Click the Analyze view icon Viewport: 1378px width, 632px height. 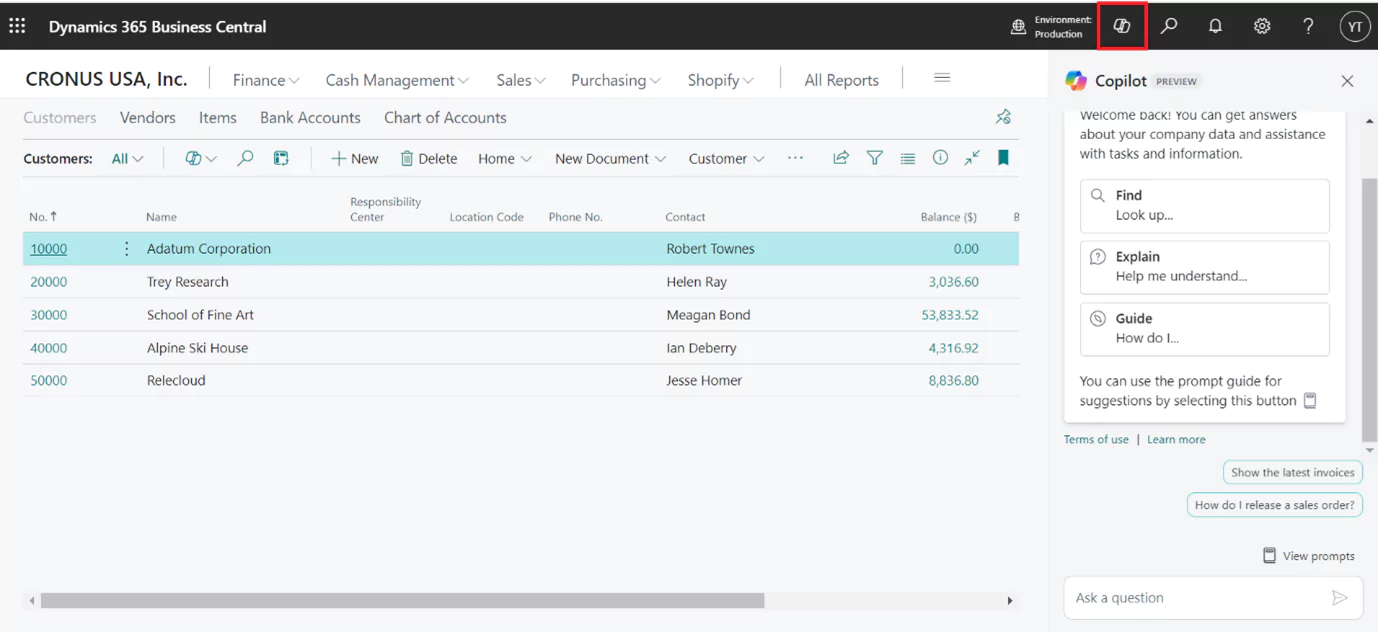[x=281, y=158]
